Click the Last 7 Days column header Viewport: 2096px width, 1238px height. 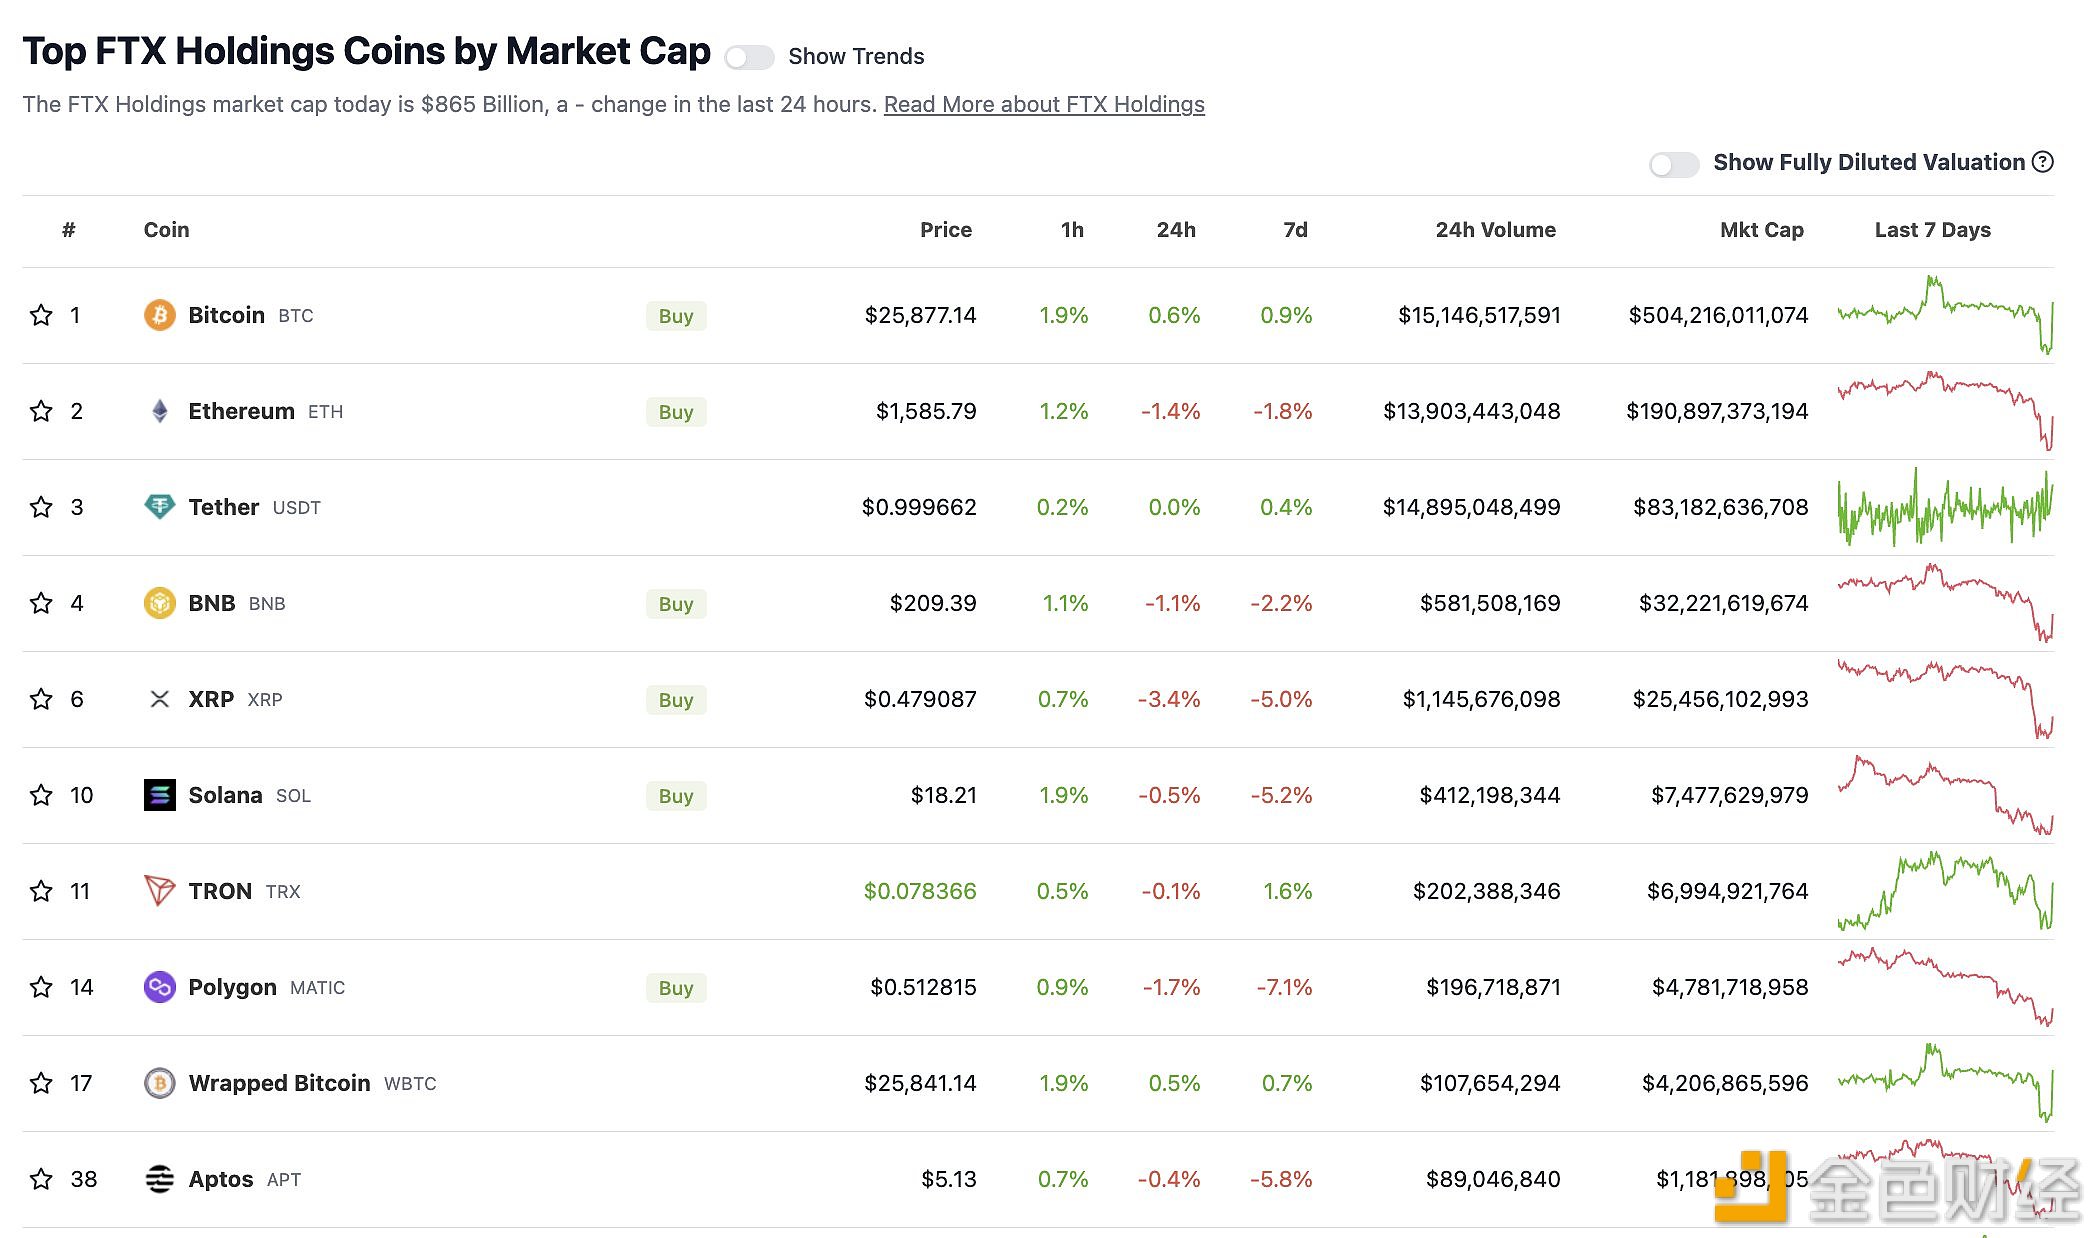(1932, 230)
